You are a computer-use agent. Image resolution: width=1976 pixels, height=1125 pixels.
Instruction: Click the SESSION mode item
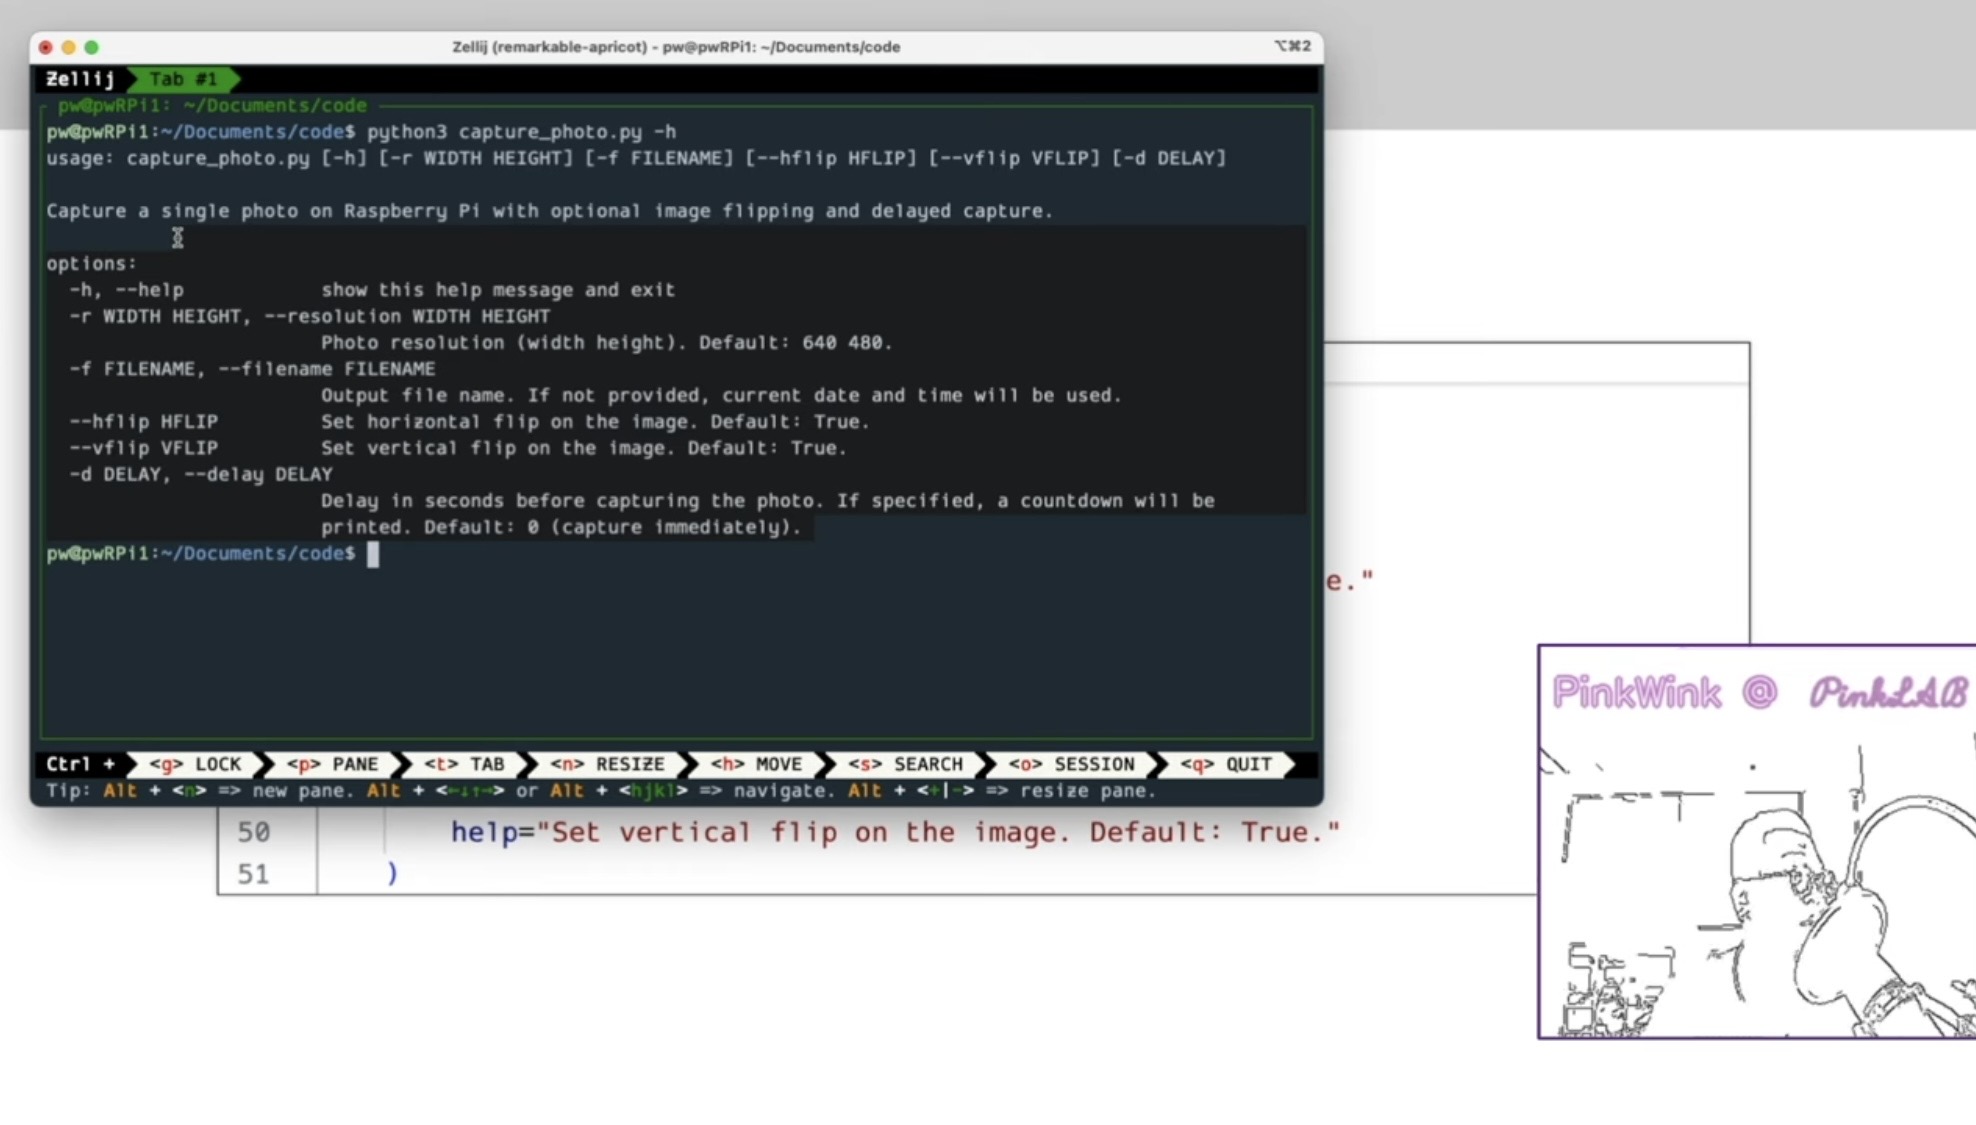(x=1071, y=764)
